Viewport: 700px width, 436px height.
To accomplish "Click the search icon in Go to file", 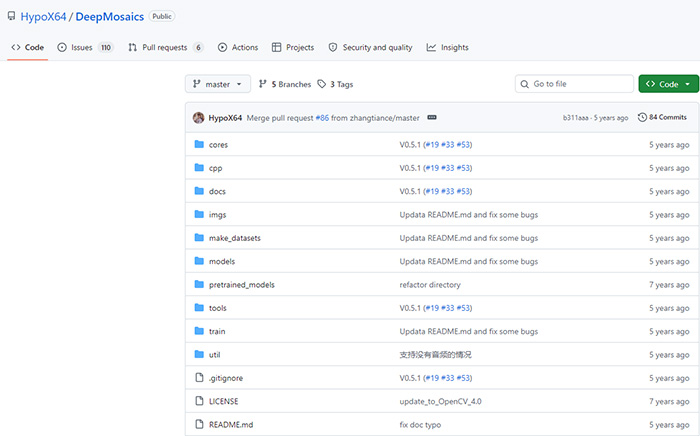I will tap(525, 84).
